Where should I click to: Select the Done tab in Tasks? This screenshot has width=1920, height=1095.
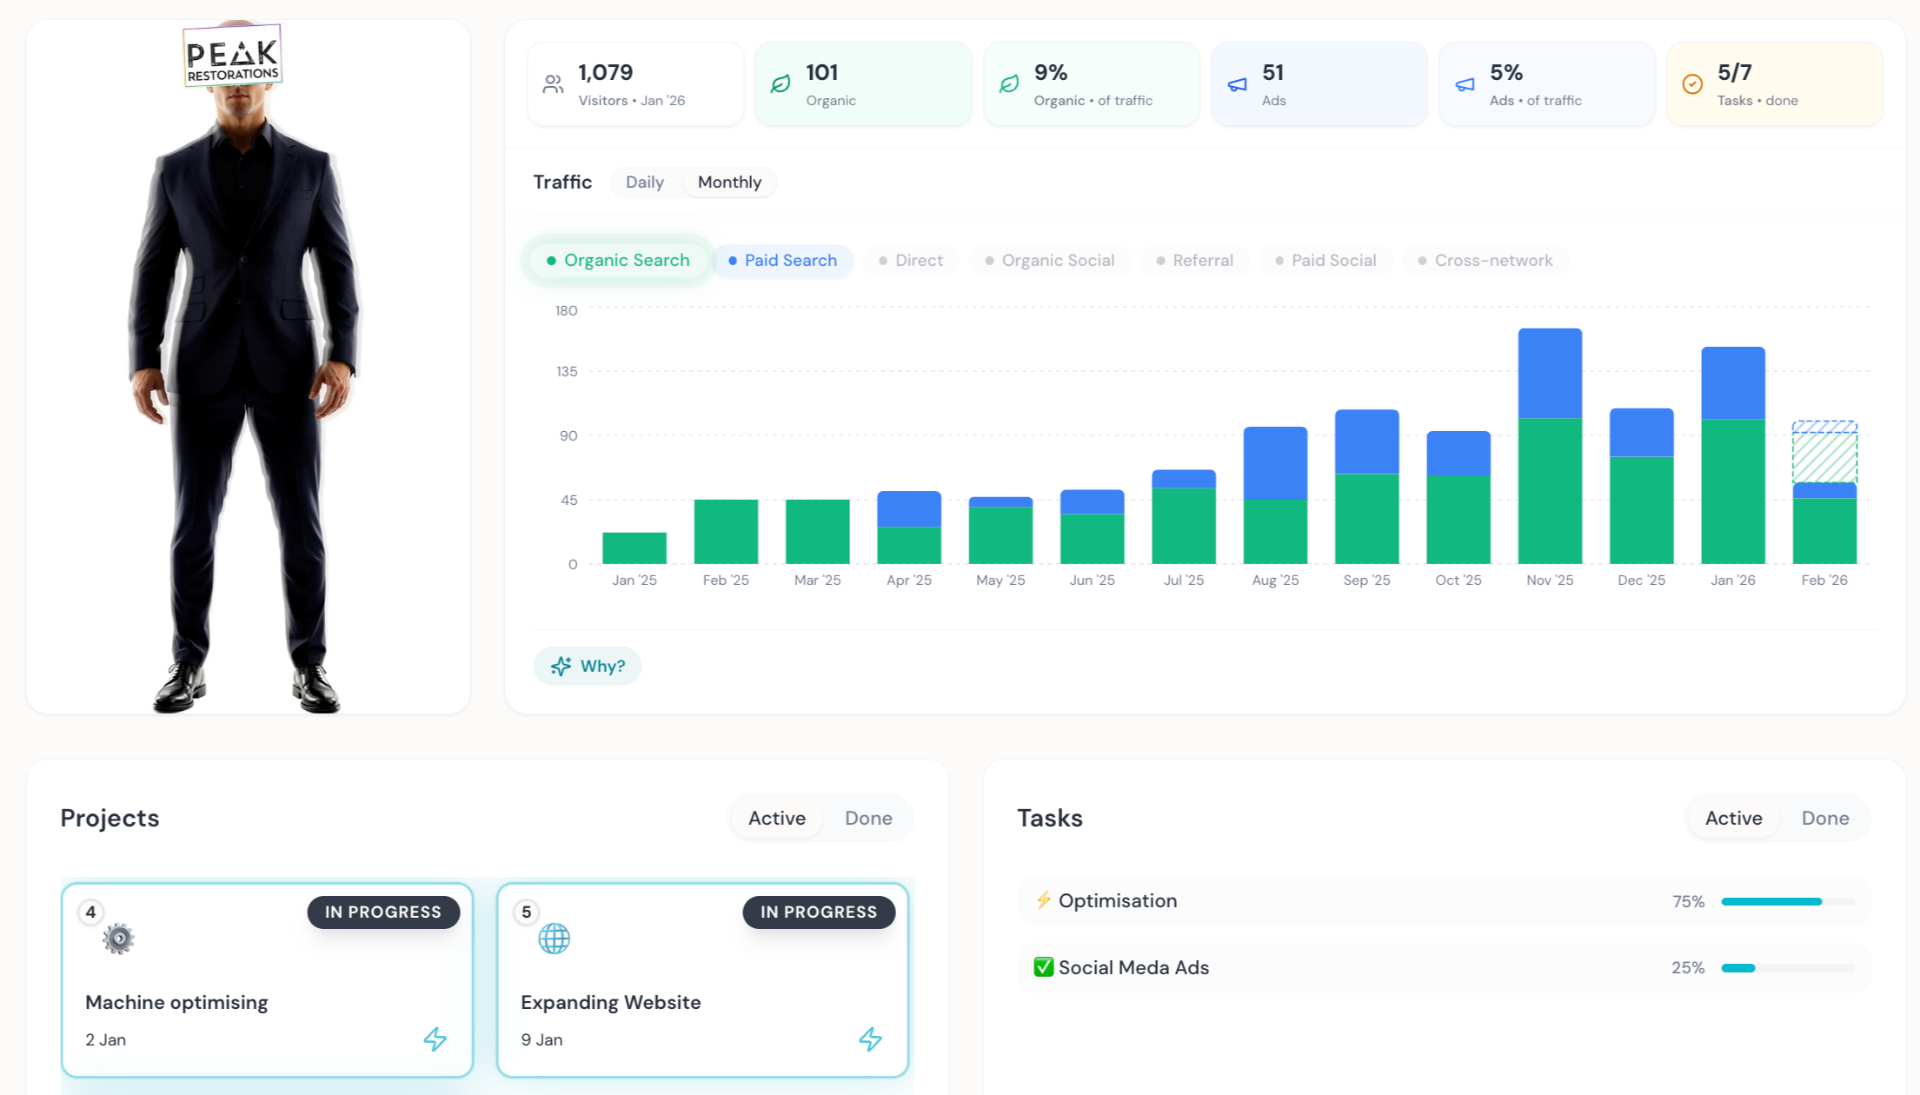click(1825, 818)
